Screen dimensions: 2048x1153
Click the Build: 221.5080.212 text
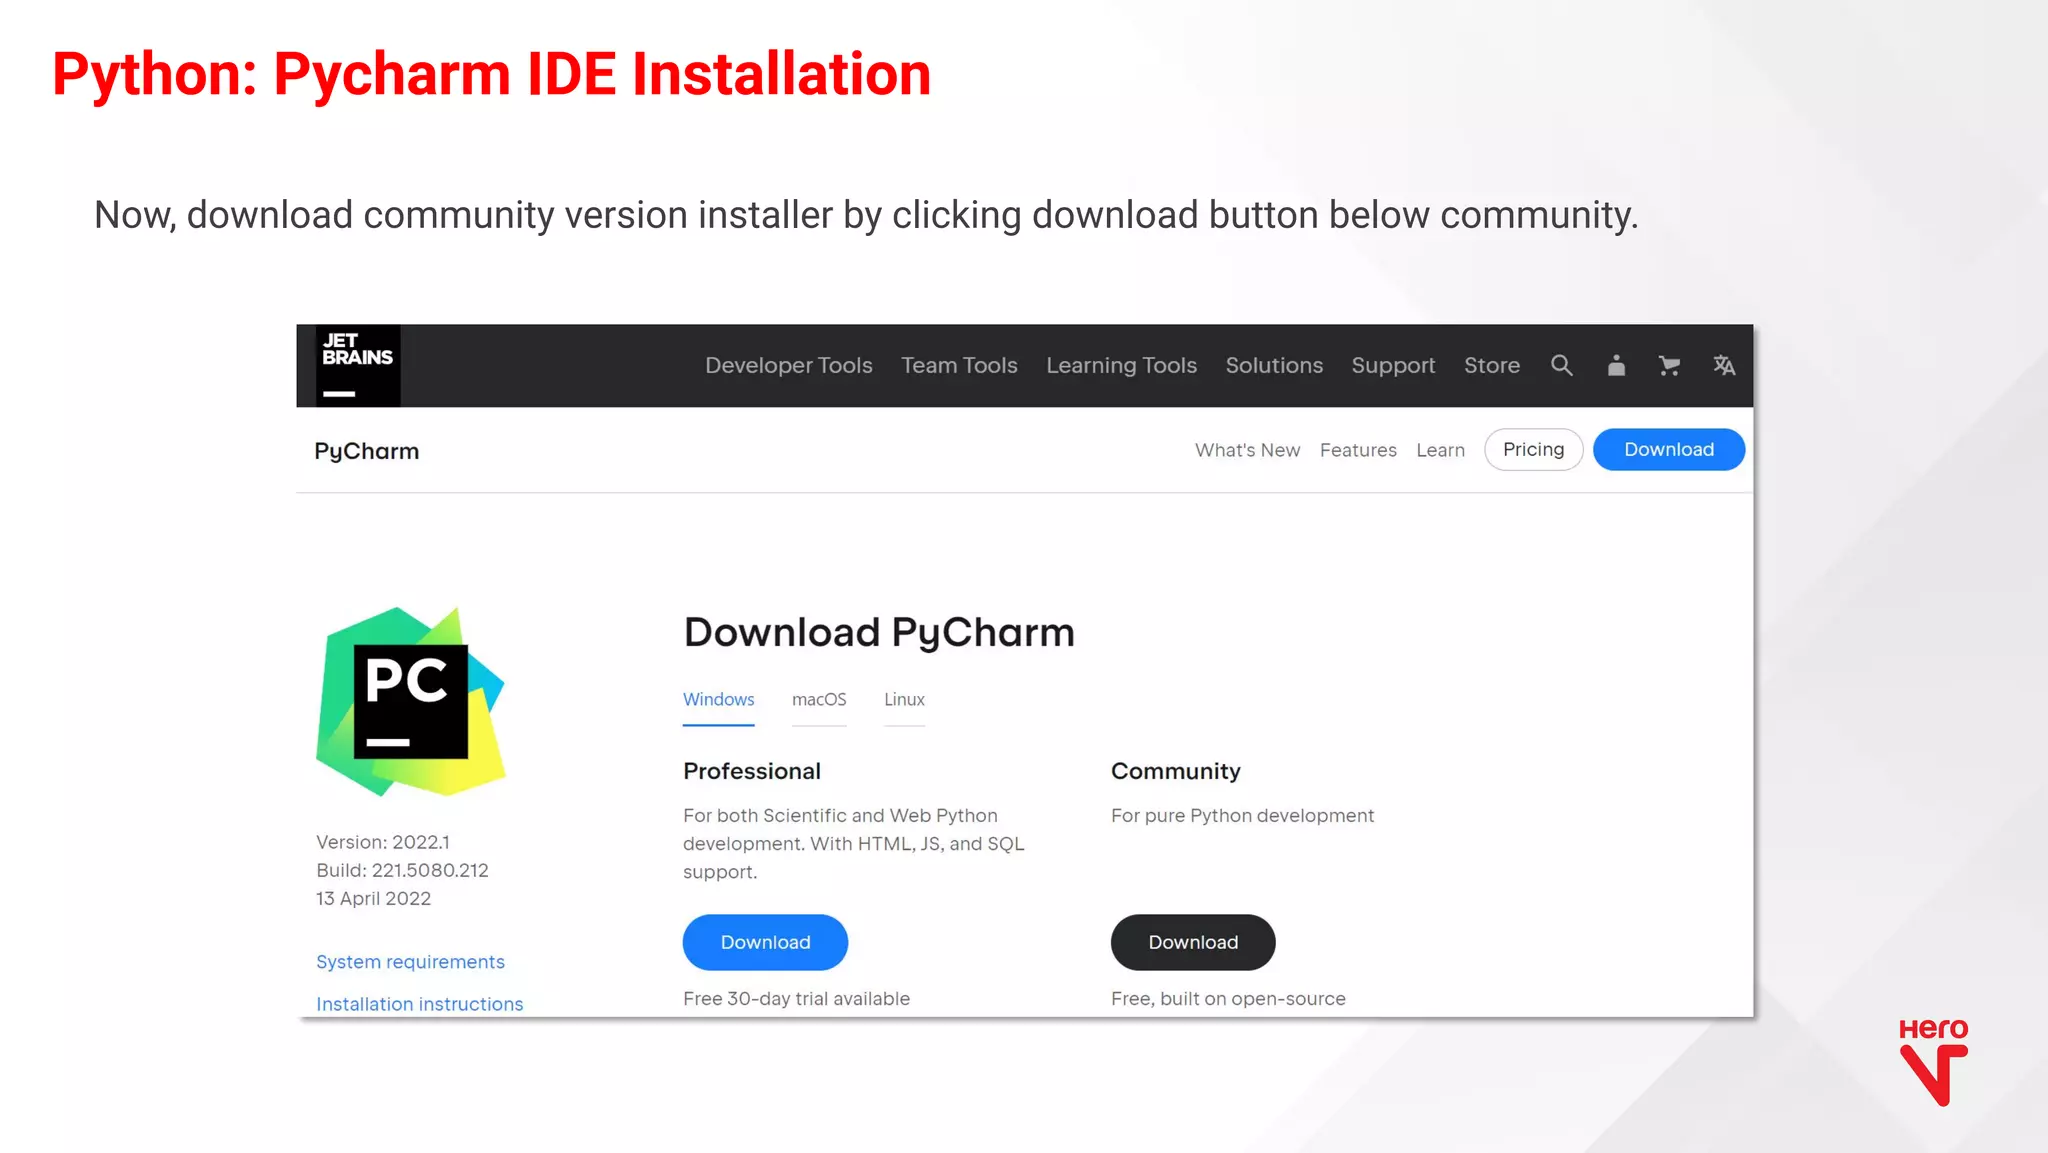[x=402, y=870]
